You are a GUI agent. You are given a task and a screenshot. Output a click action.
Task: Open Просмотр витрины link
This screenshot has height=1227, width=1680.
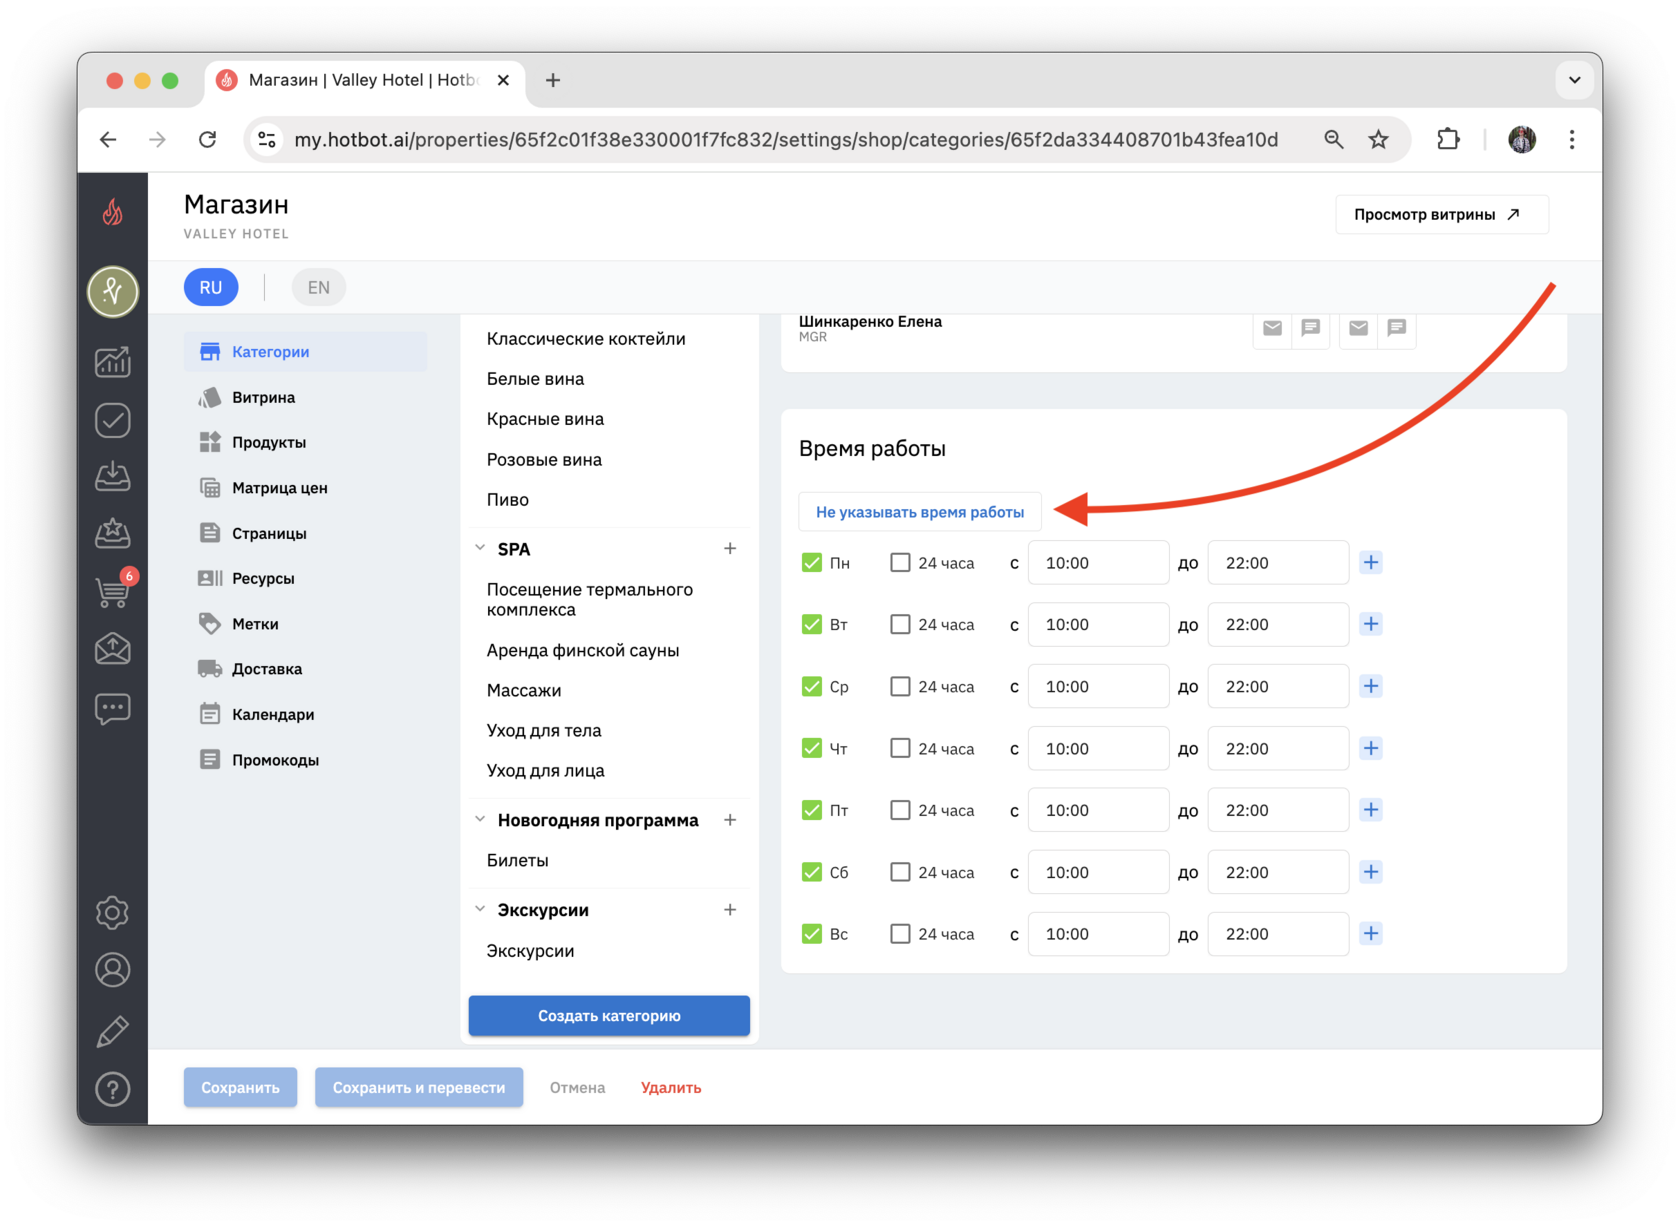(x=1441, y=214)
